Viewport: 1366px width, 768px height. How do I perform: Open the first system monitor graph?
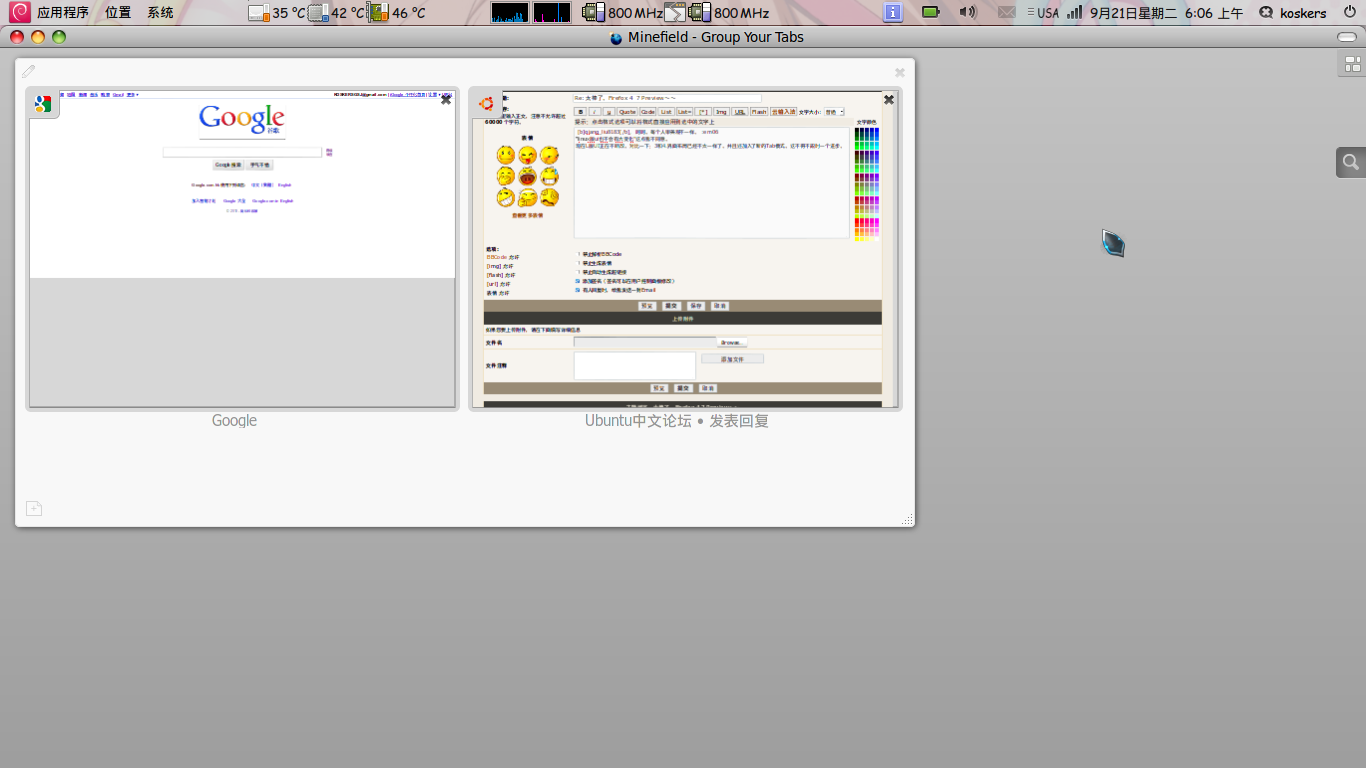510,13
